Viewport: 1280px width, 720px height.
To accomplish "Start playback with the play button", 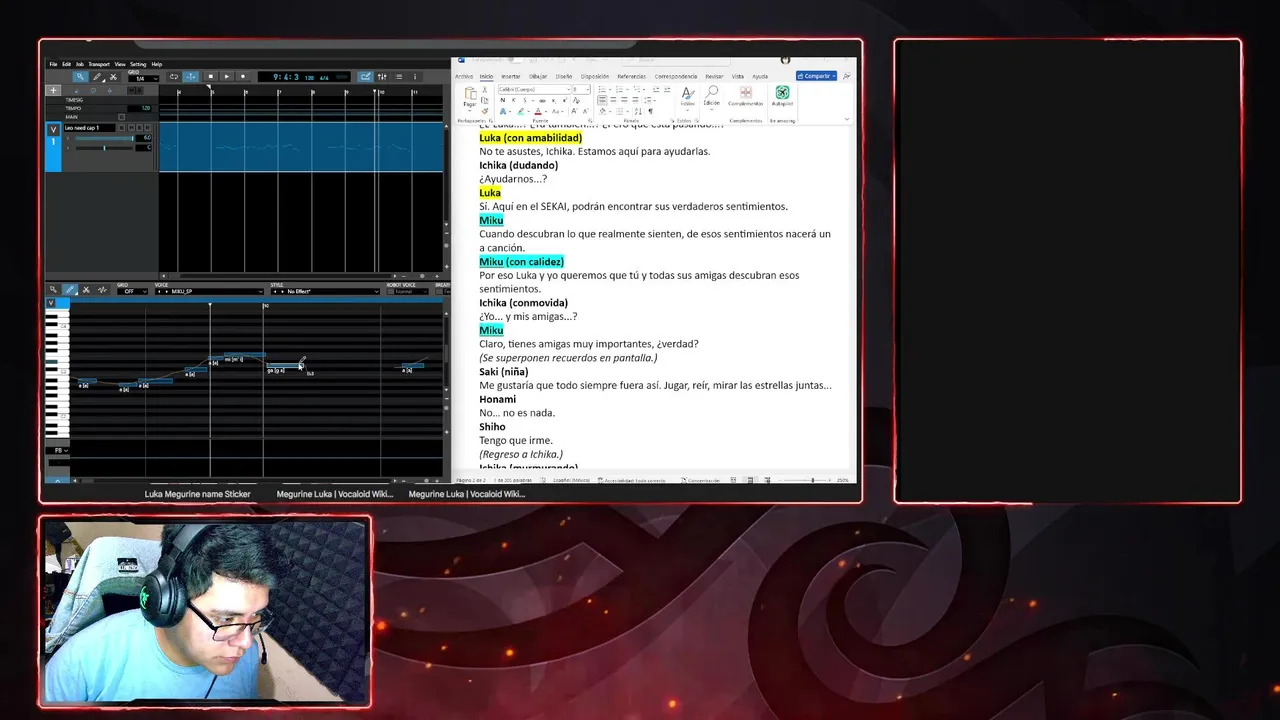I will pyautogui.click(x=227, y=77).
